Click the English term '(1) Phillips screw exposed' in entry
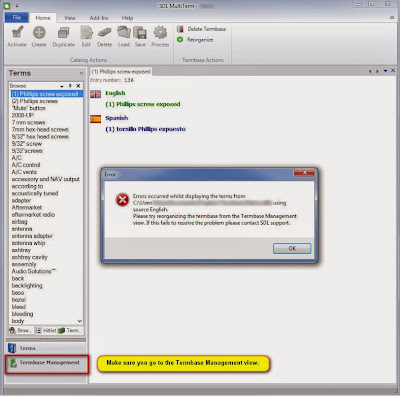 tap(143, 104)
